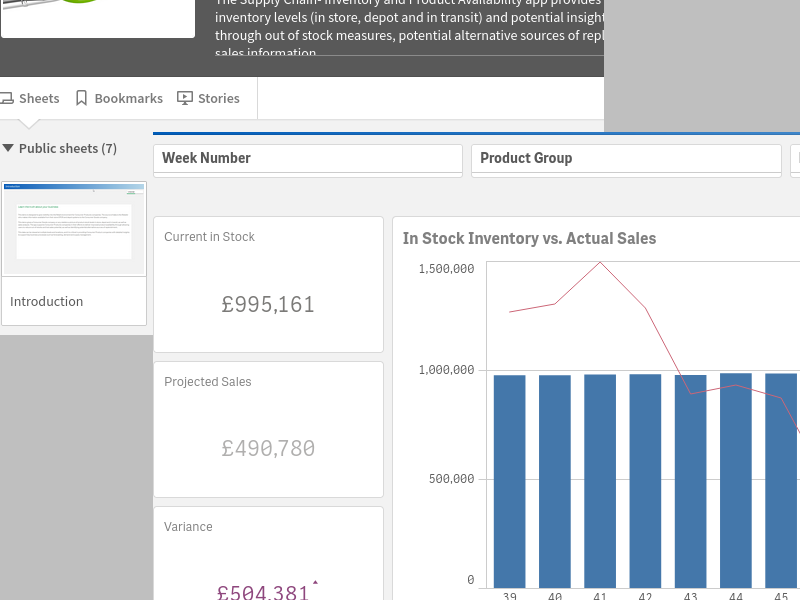Click the In Stock Inventory chart title
This screenshot has height=600, width=800.
coord(529,238)
